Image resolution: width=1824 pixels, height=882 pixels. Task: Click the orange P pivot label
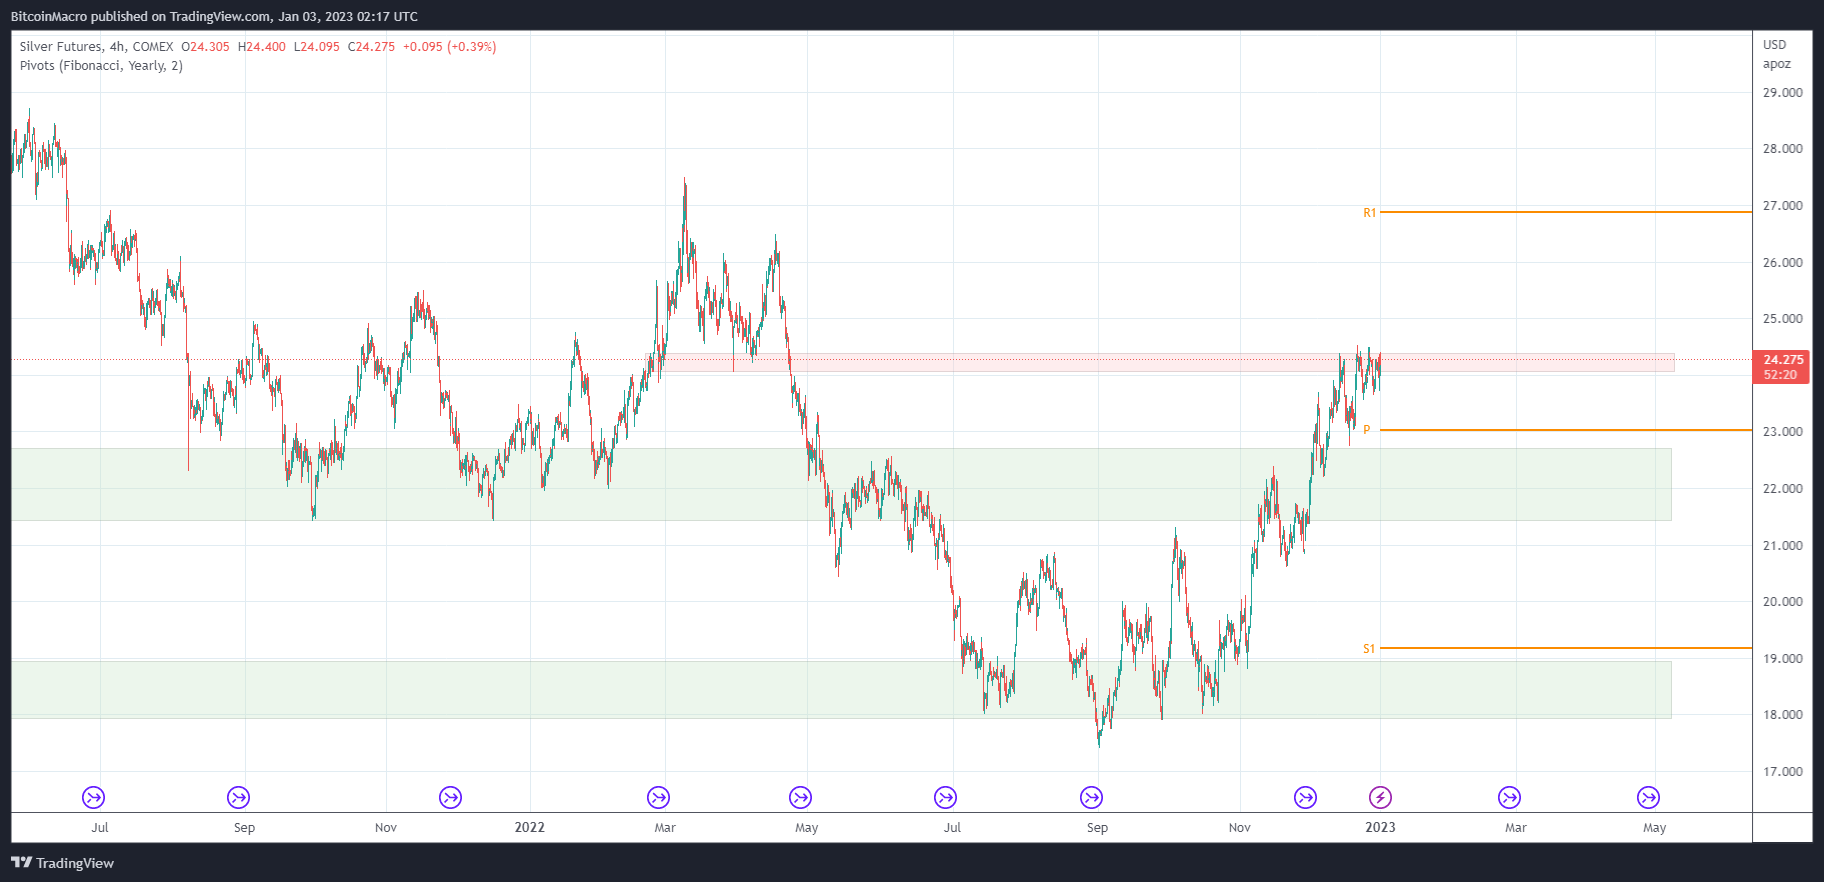(x=1367, y=430)
